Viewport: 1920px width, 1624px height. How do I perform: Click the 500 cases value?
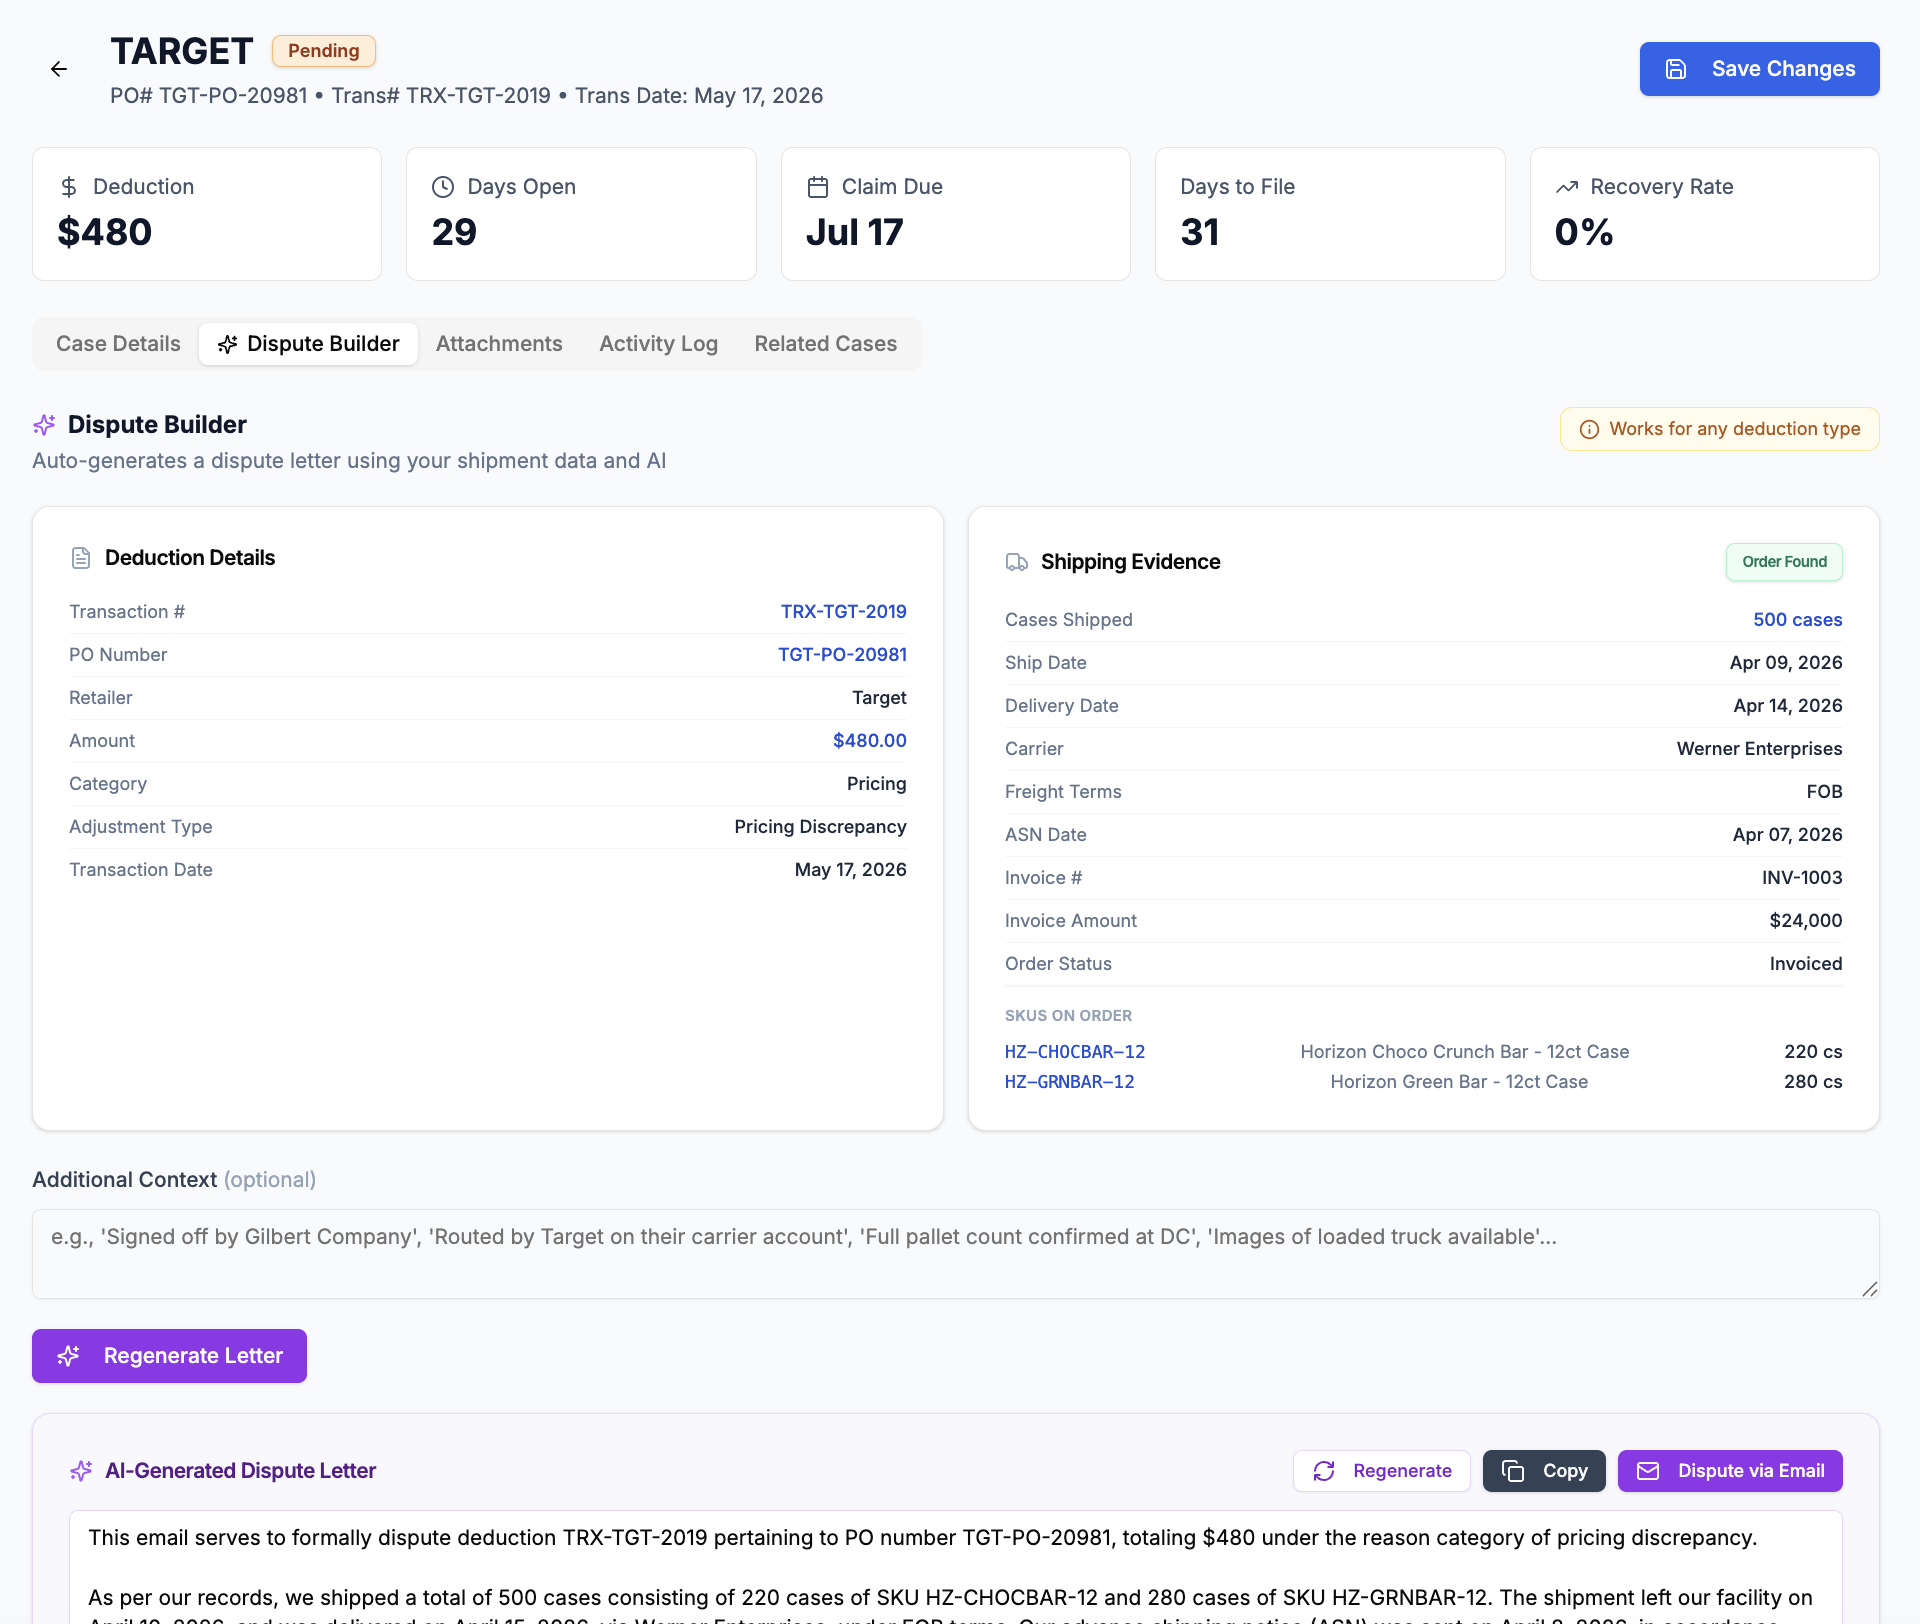coord(1797,620)
